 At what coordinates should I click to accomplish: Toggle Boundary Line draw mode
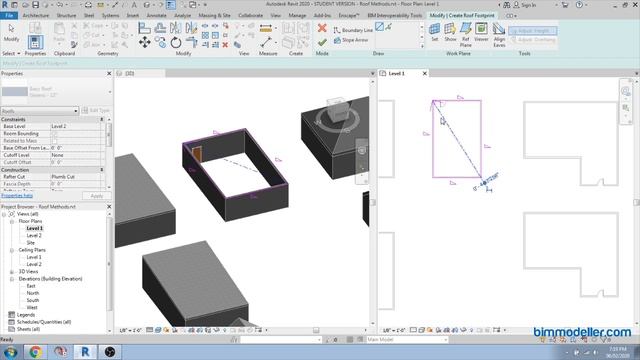[353, 30]
